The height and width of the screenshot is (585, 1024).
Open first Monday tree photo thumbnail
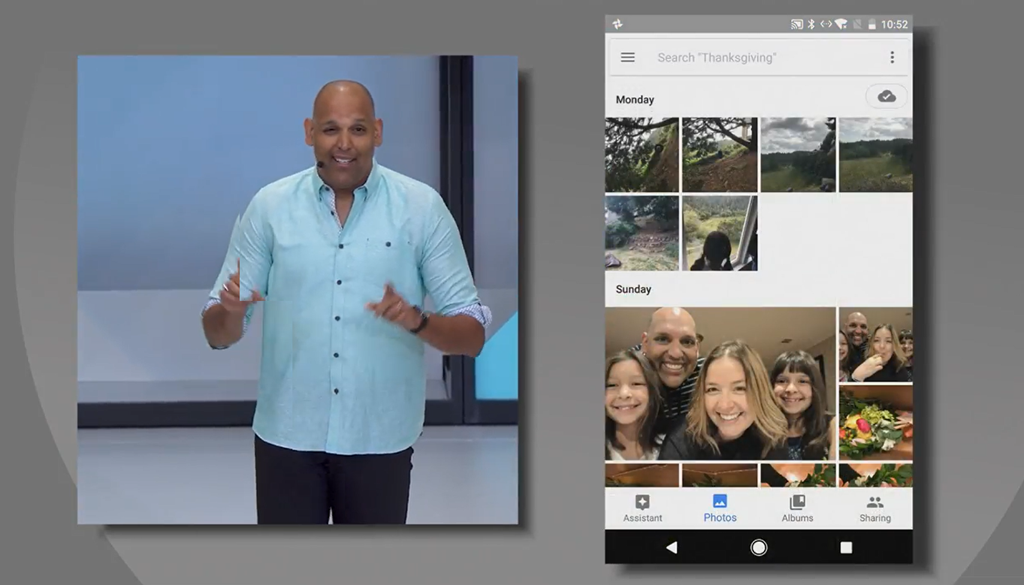click(642, 155)
